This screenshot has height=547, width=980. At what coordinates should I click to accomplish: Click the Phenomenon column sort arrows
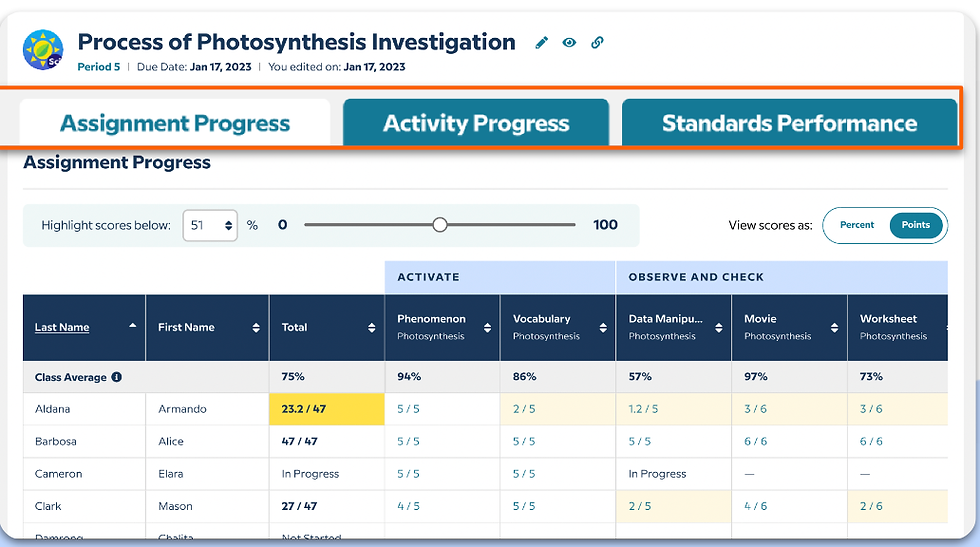(x=488, y=328)
